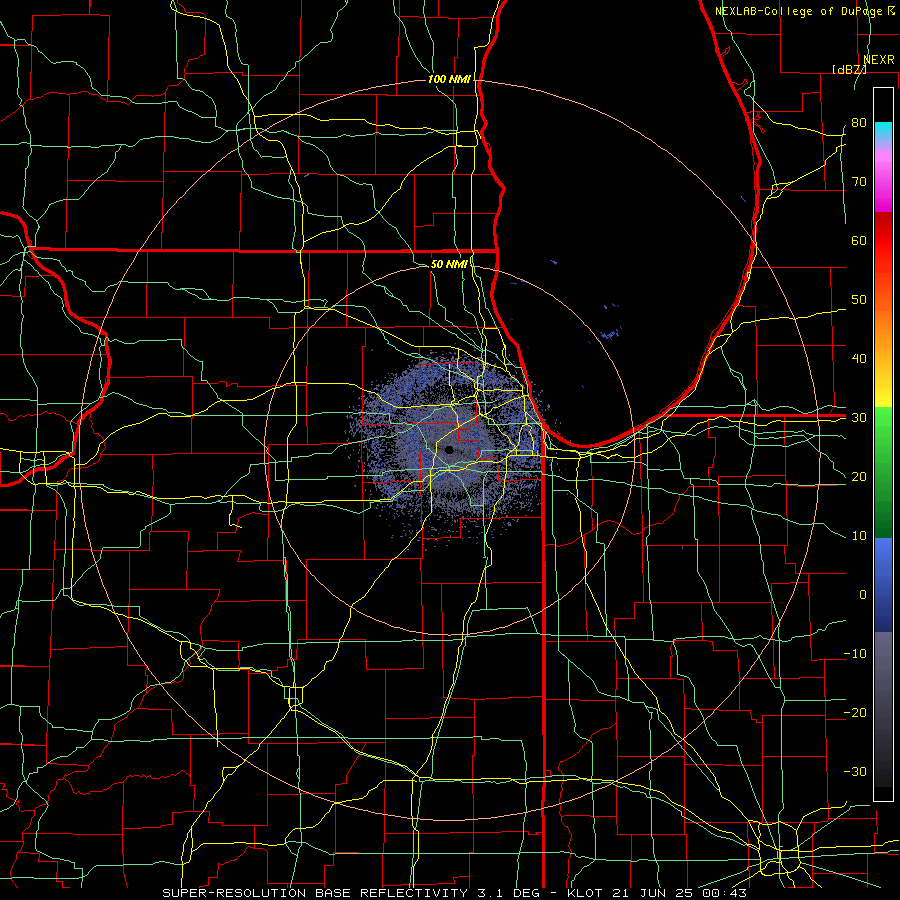Click the 00:43 timestamp in the caption

723,893
